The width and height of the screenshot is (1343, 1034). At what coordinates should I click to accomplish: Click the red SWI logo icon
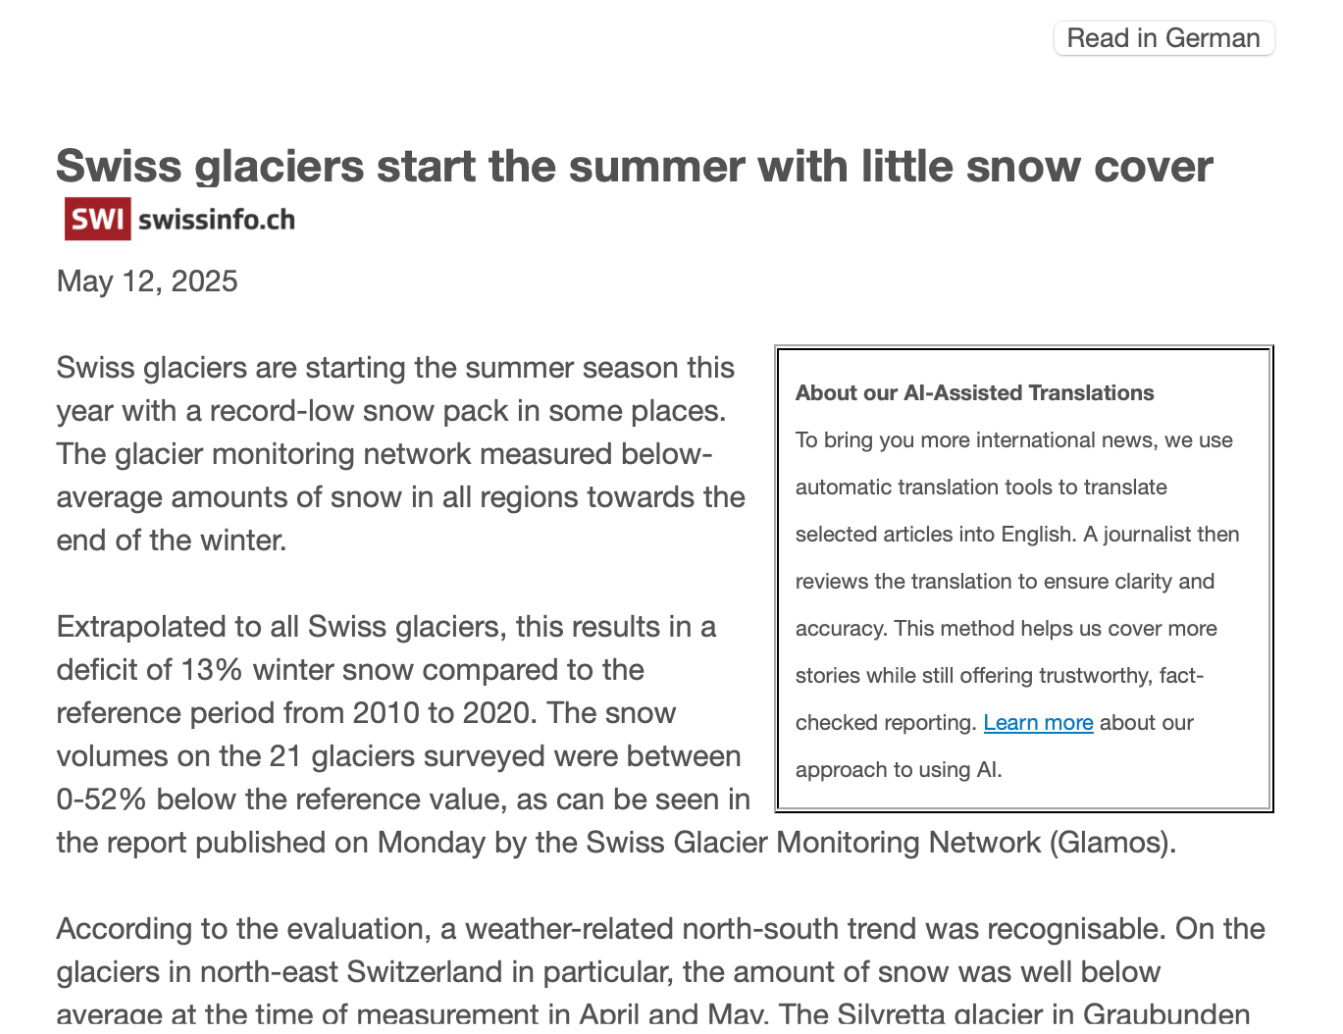(97, 219)
